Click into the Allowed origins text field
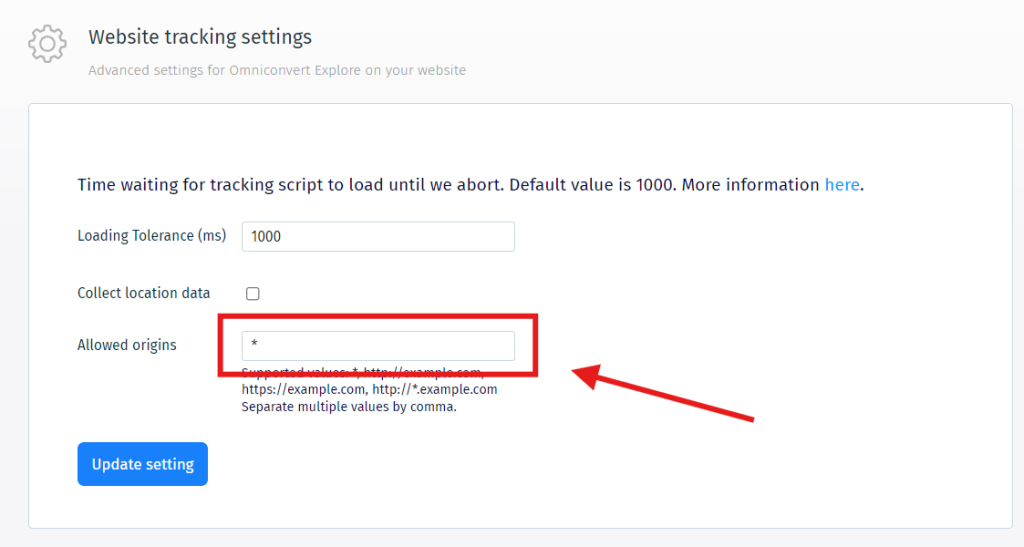The image size is (1024, 547). pos(378,346)
